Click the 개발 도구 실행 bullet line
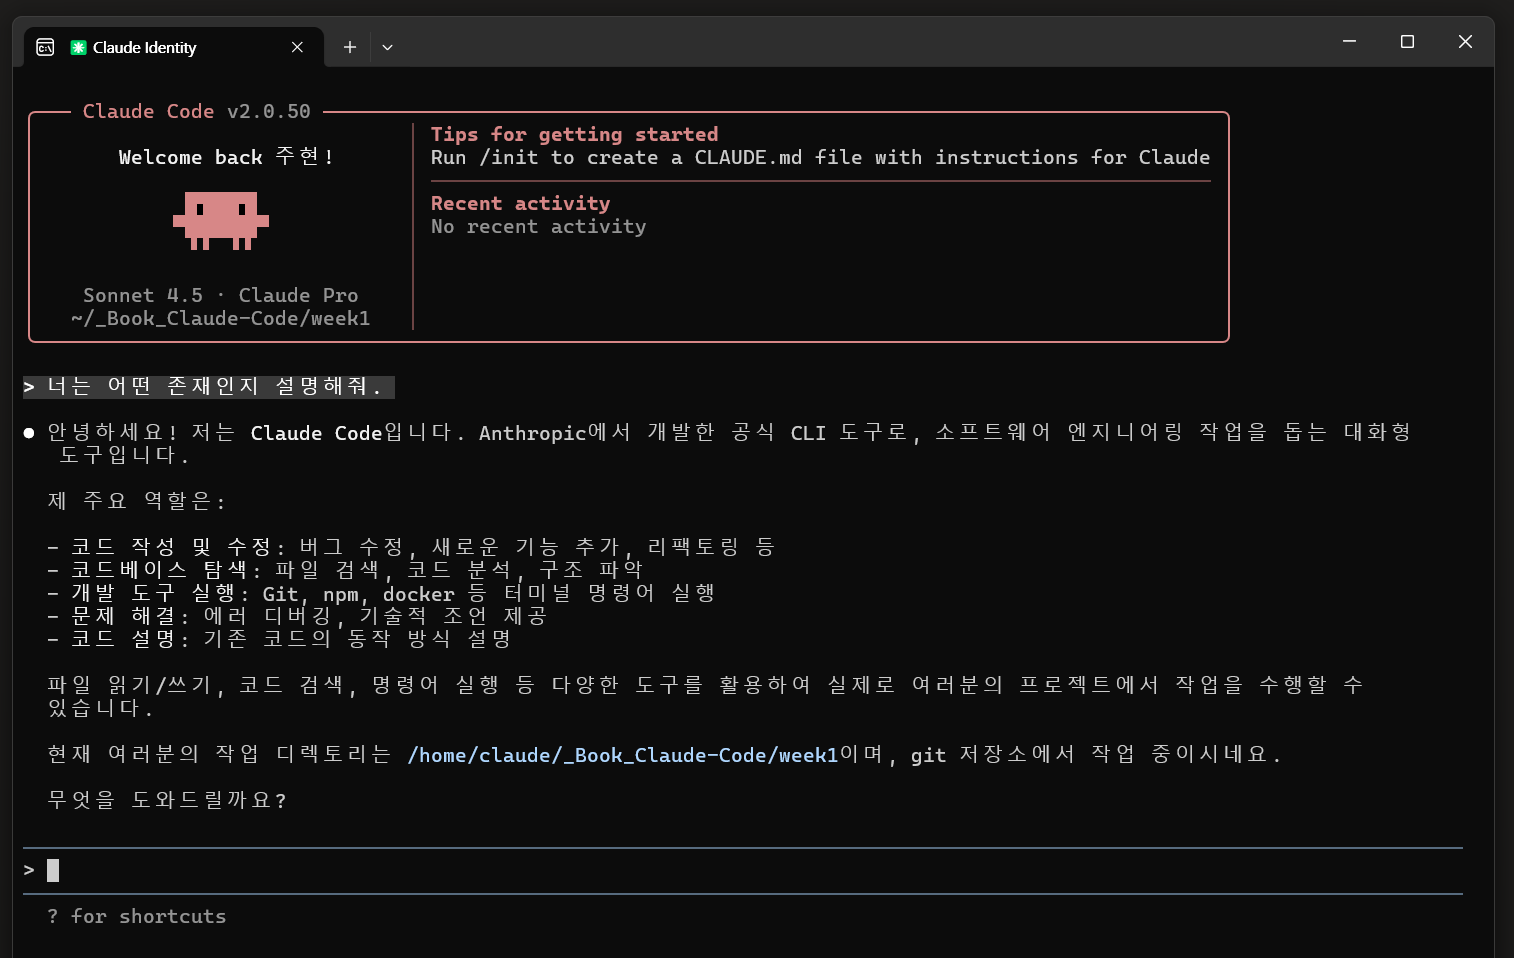This screenshot has height=958, width=1514. (381, 593)
